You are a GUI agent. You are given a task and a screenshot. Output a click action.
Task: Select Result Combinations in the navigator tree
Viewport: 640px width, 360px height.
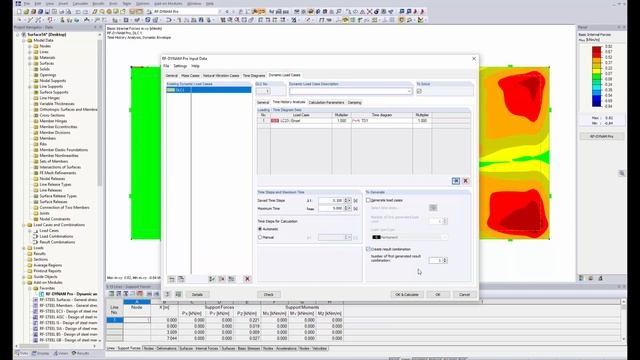[57, 242]
